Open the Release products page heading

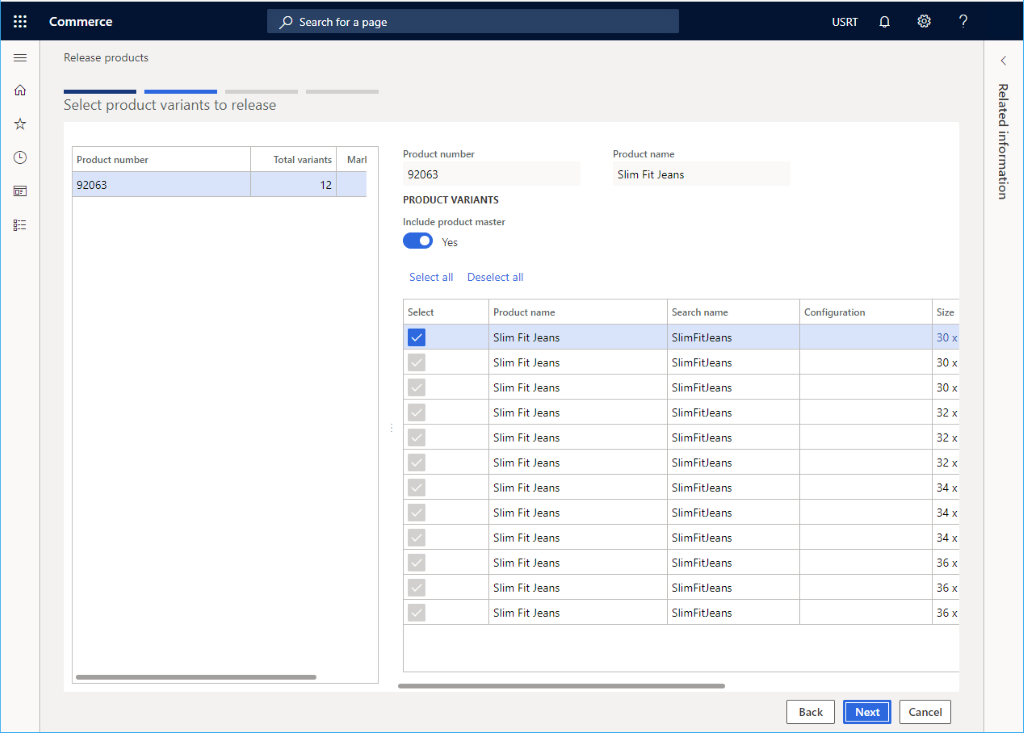click(105, 57)
